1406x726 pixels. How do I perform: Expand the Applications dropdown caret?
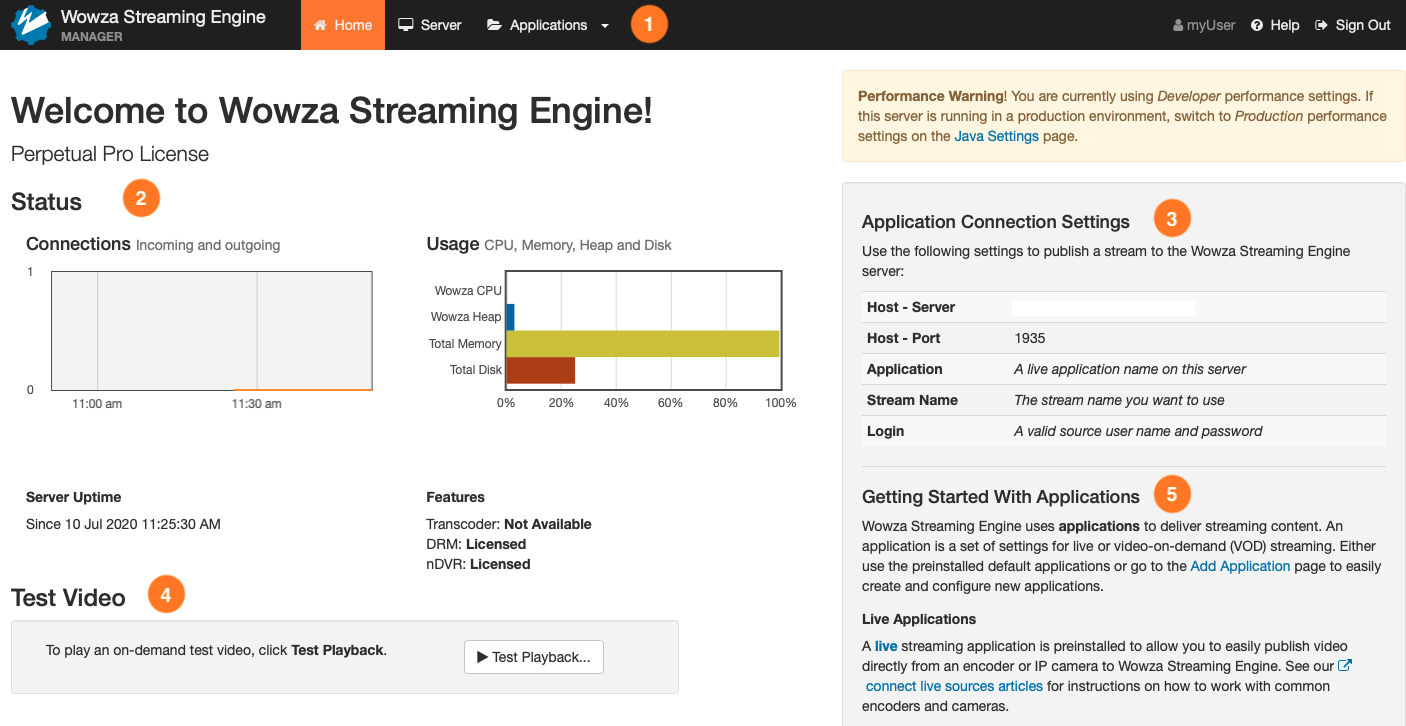pyautogui.click(x=605, y=26)
